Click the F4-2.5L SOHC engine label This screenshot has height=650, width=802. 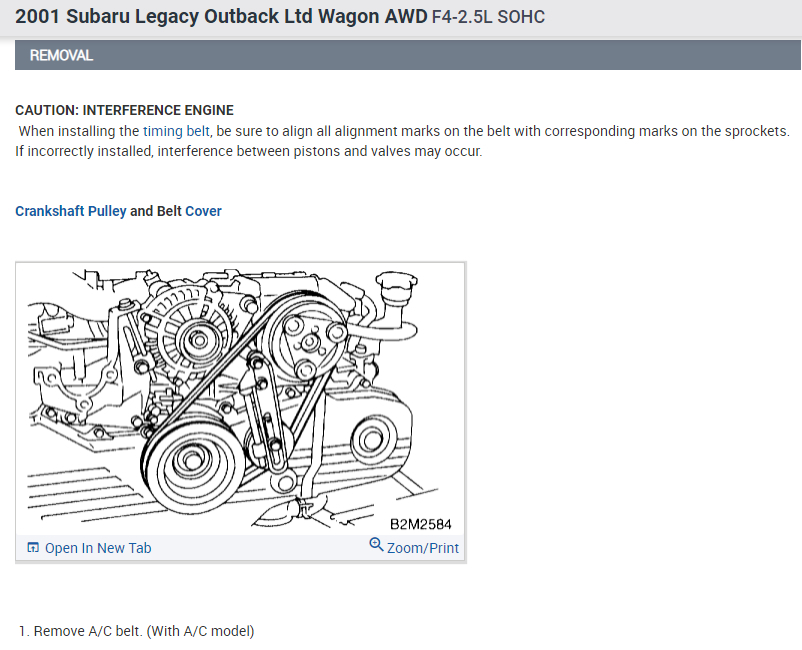pyautogui.click(x=488, y=17)
